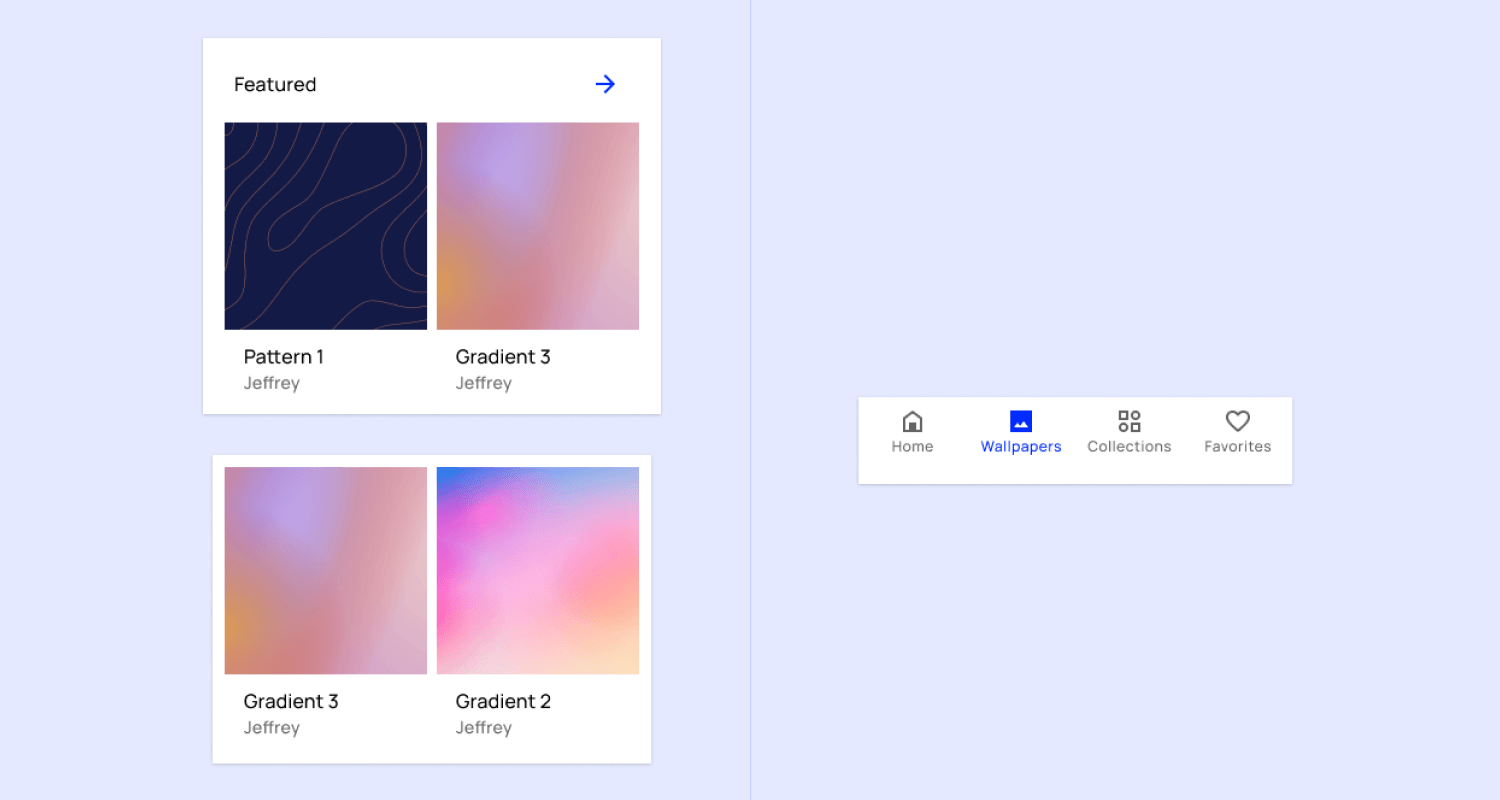The height and width of the screenshot is (800, 1500).
Task: Switch to the Wallpapers tab label
Action: (x=1021, y=447)
